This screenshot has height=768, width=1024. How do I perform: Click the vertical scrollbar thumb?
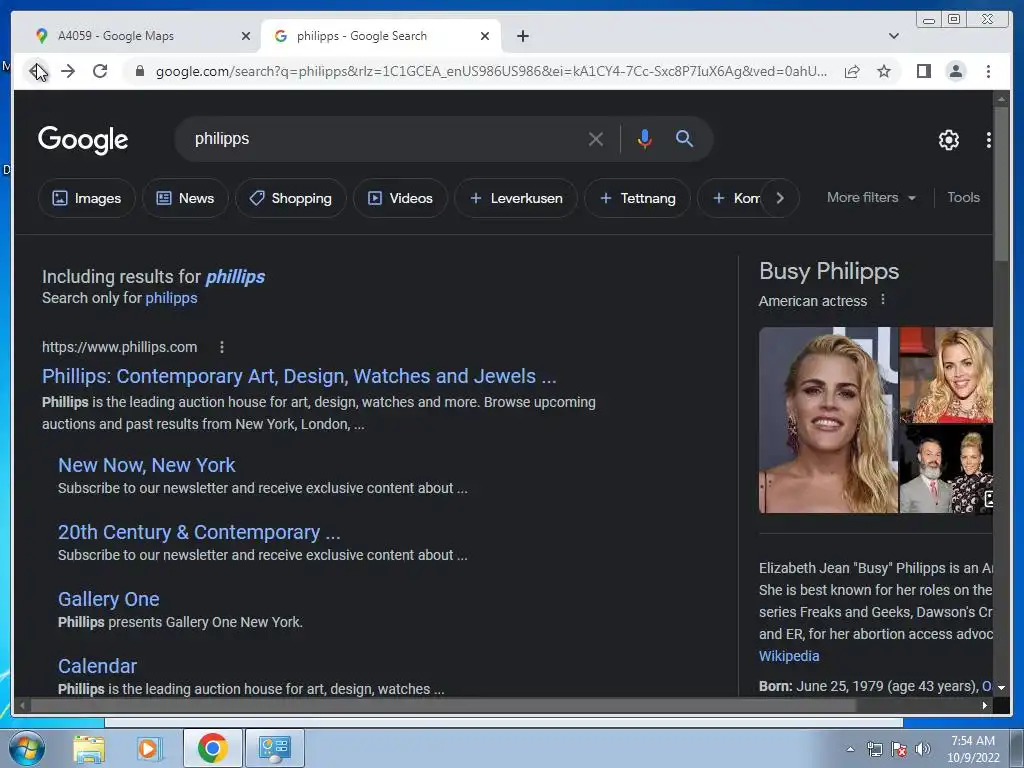[1001, 183]
